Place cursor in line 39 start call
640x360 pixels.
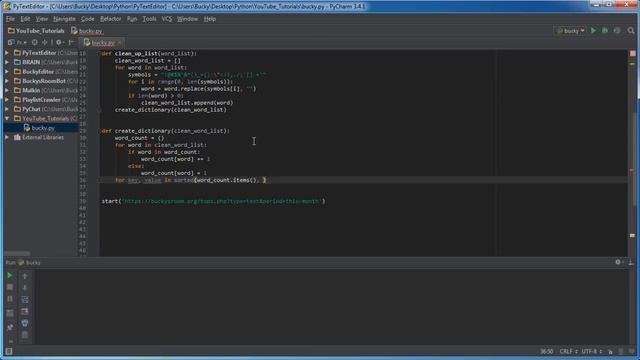[213, 201]
